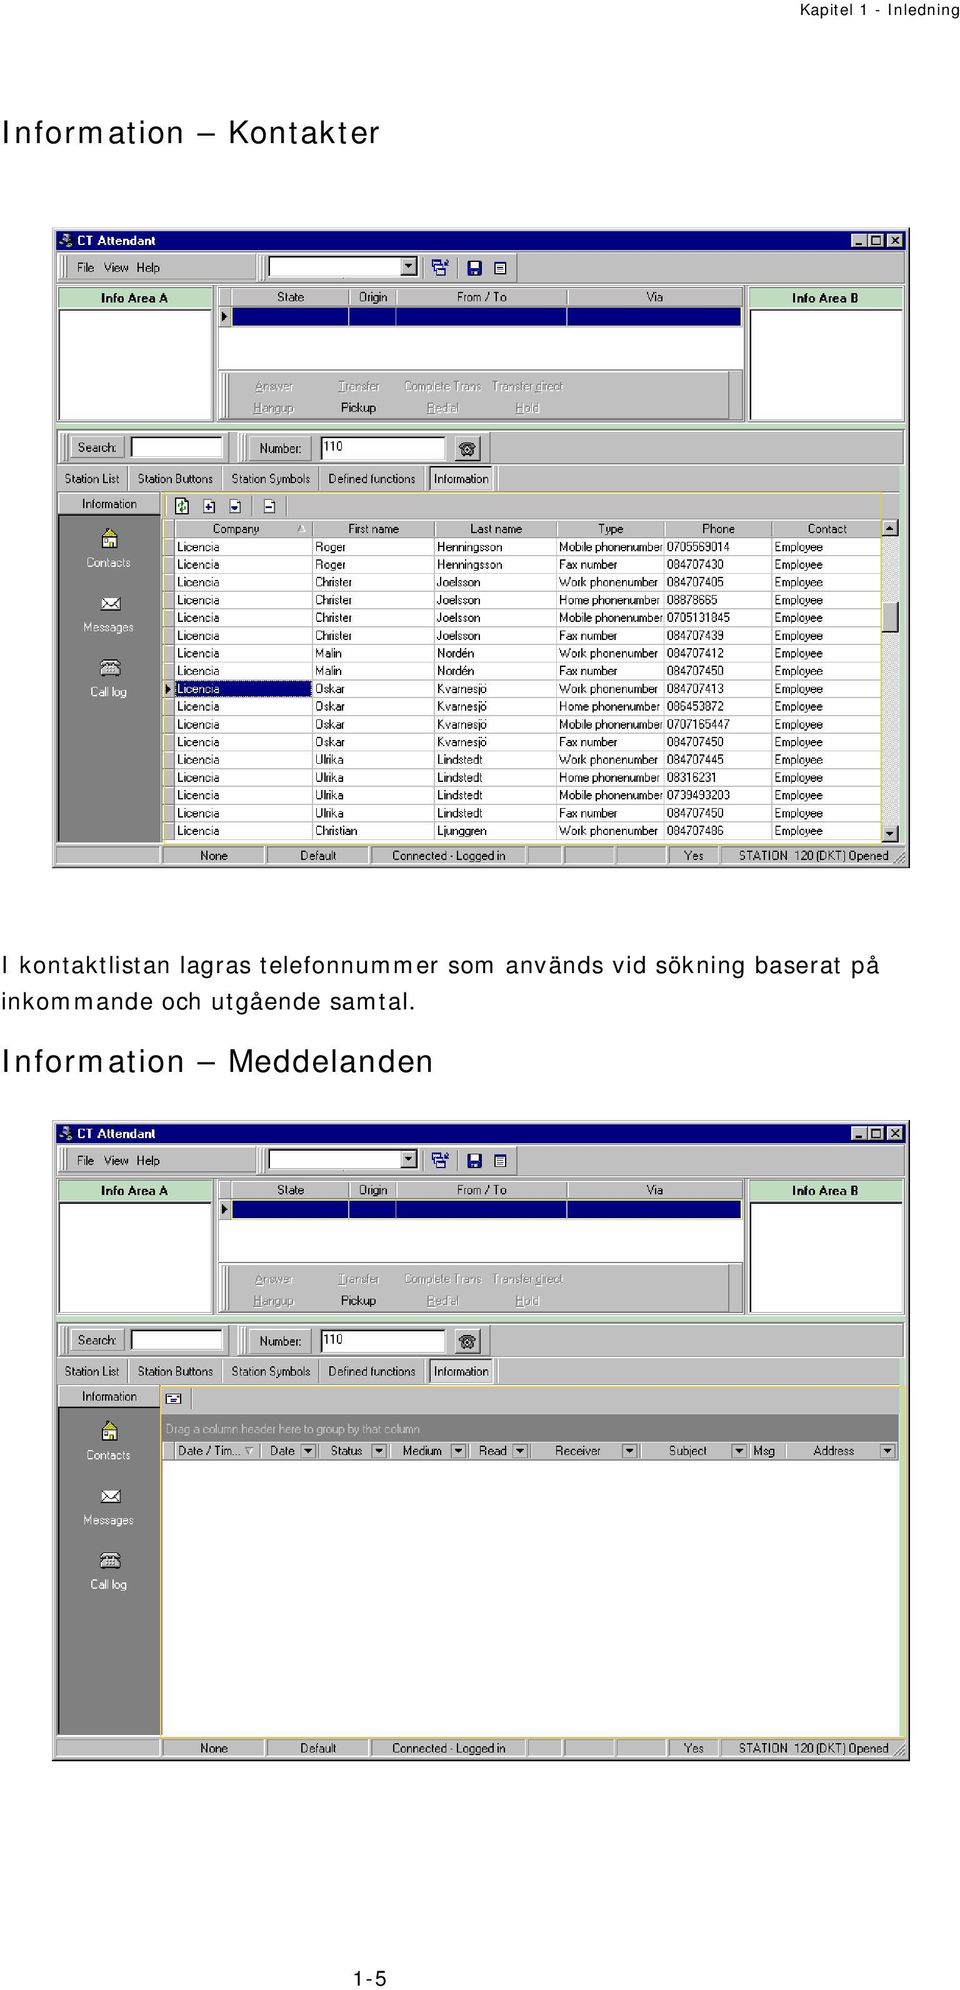Select last name cell Henningsson with mobile phonenumber
Image resolution: width=960 pixels, height=1990 pixels.
(x=495, y=547)
